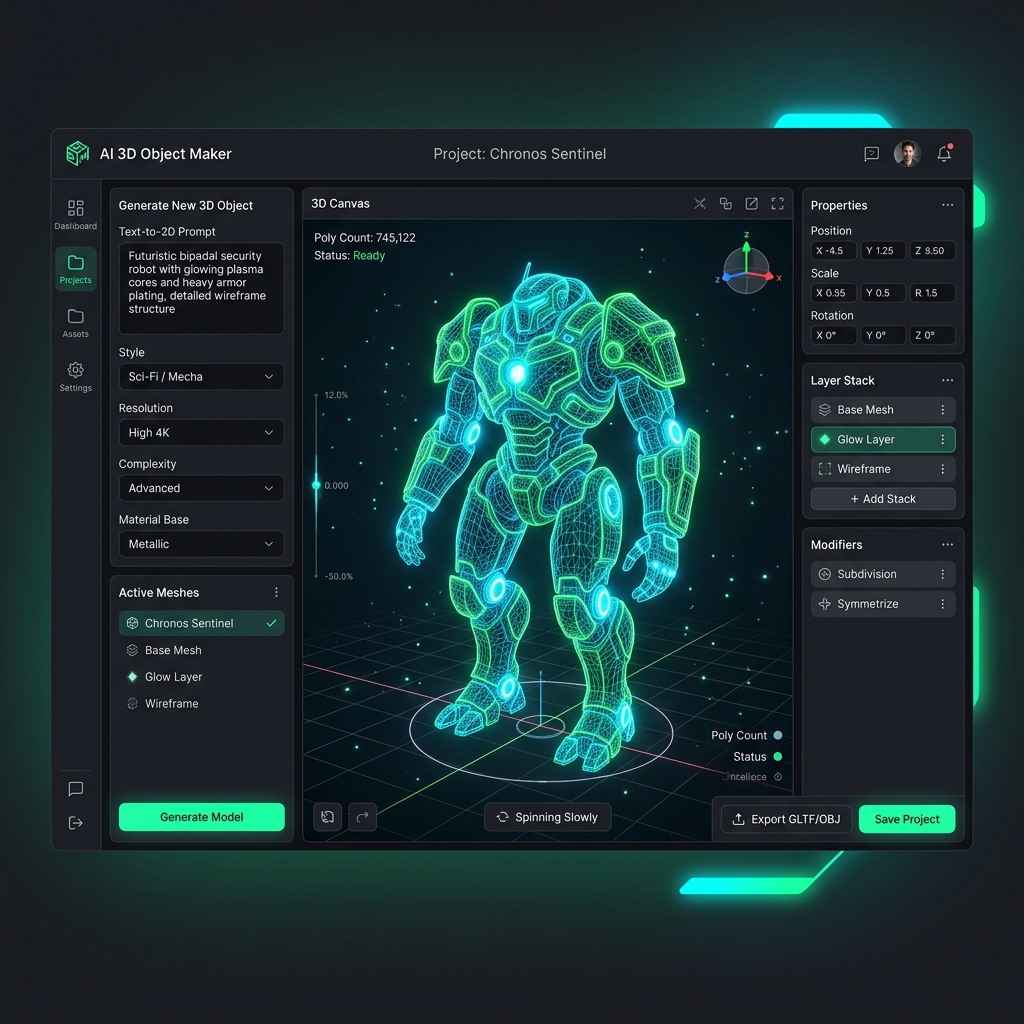Select Wireframe in Active Meshes list

(201, 704)
